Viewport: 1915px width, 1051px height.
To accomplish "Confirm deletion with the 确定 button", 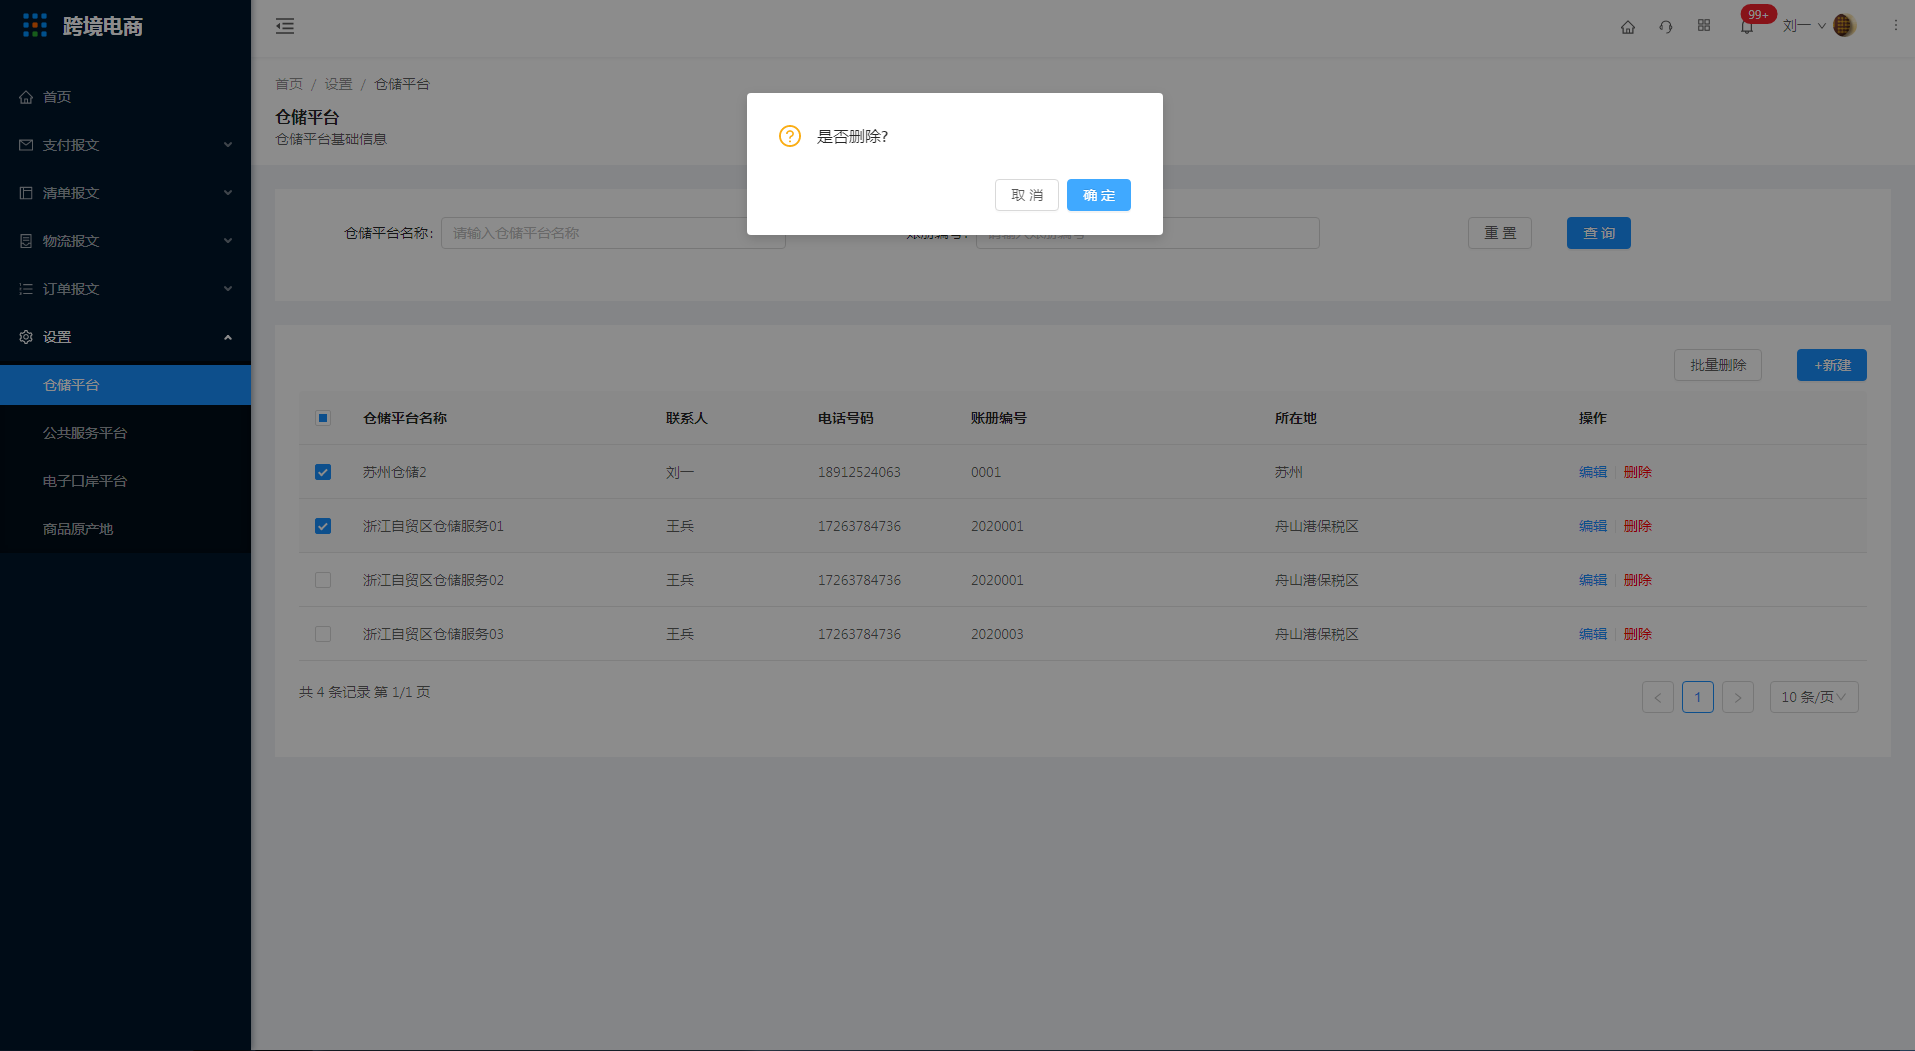I will tap(1099, 195).
